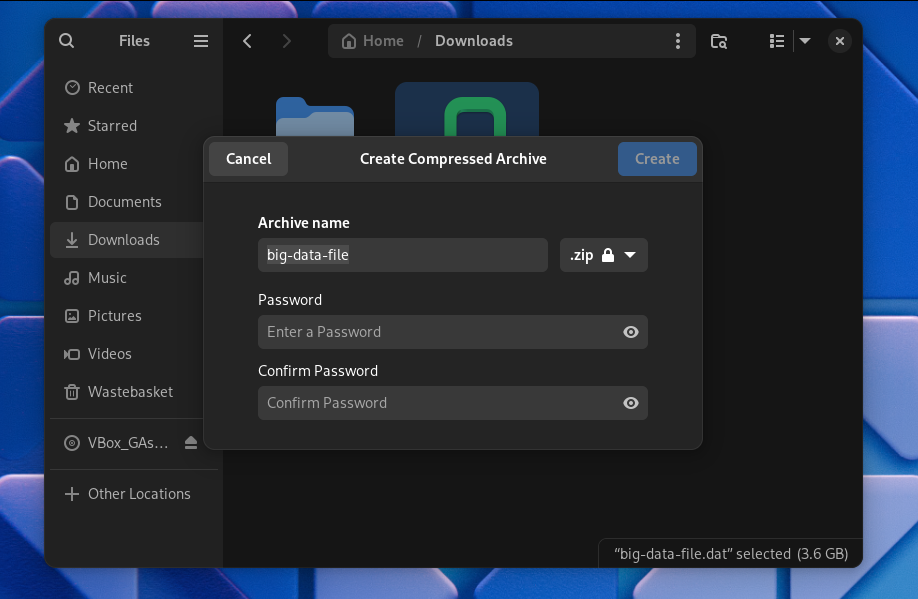Image resolution: width=918 pixels, height=599 pixels.
Task: Click the Create button
Action: coord(657,159)
